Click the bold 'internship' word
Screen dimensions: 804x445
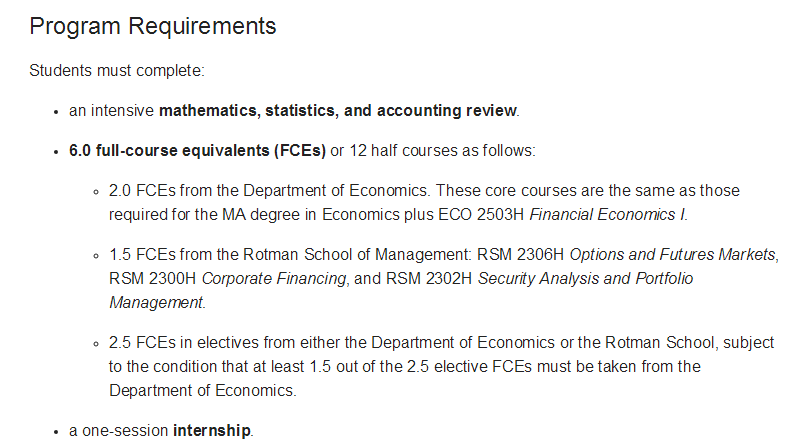[212, 431]
